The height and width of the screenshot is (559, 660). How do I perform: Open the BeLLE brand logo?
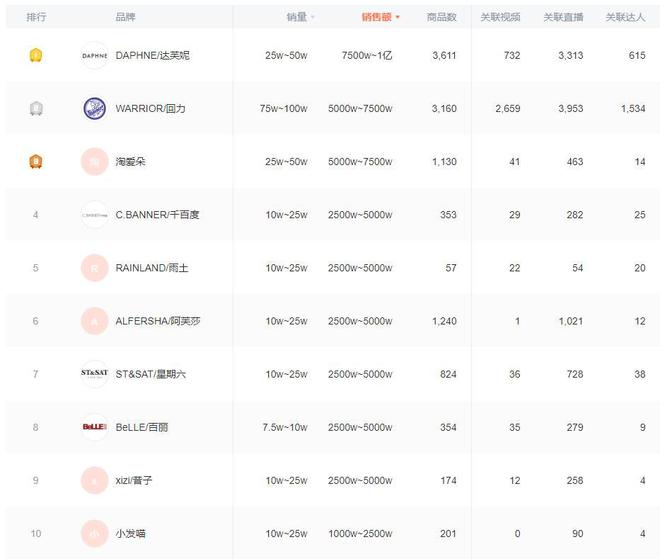point(95,427)
